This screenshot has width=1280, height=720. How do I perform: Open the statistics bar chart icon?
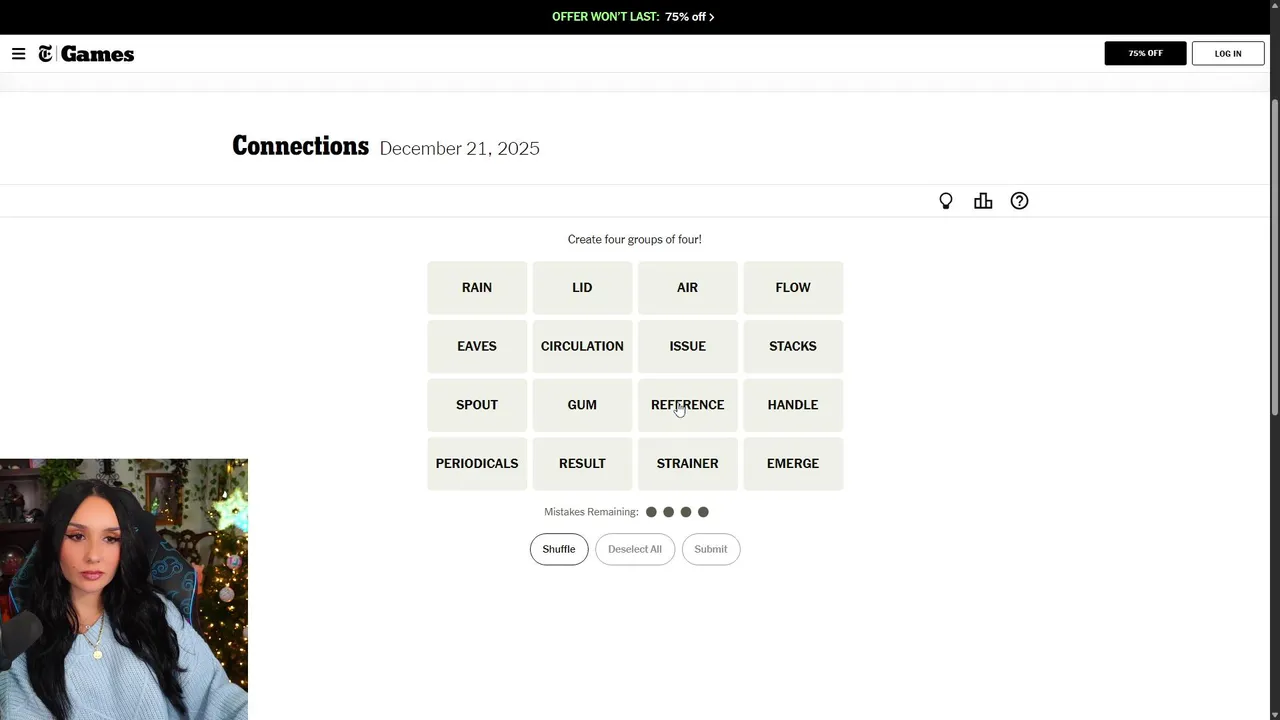pos(983,201)
